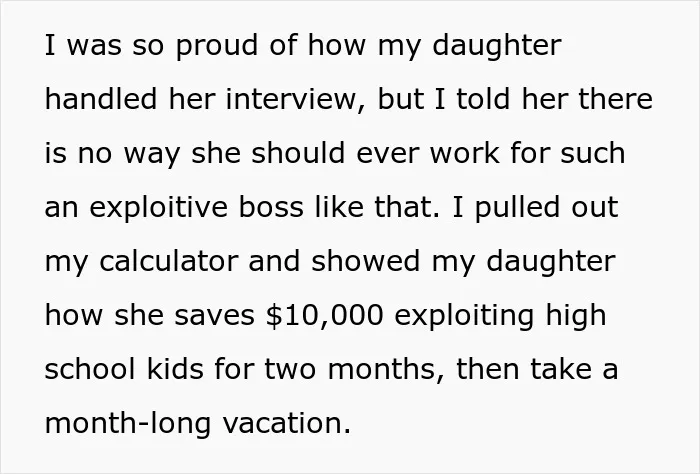
Task: Click the word "calculator"
Action: pos(168,261)
